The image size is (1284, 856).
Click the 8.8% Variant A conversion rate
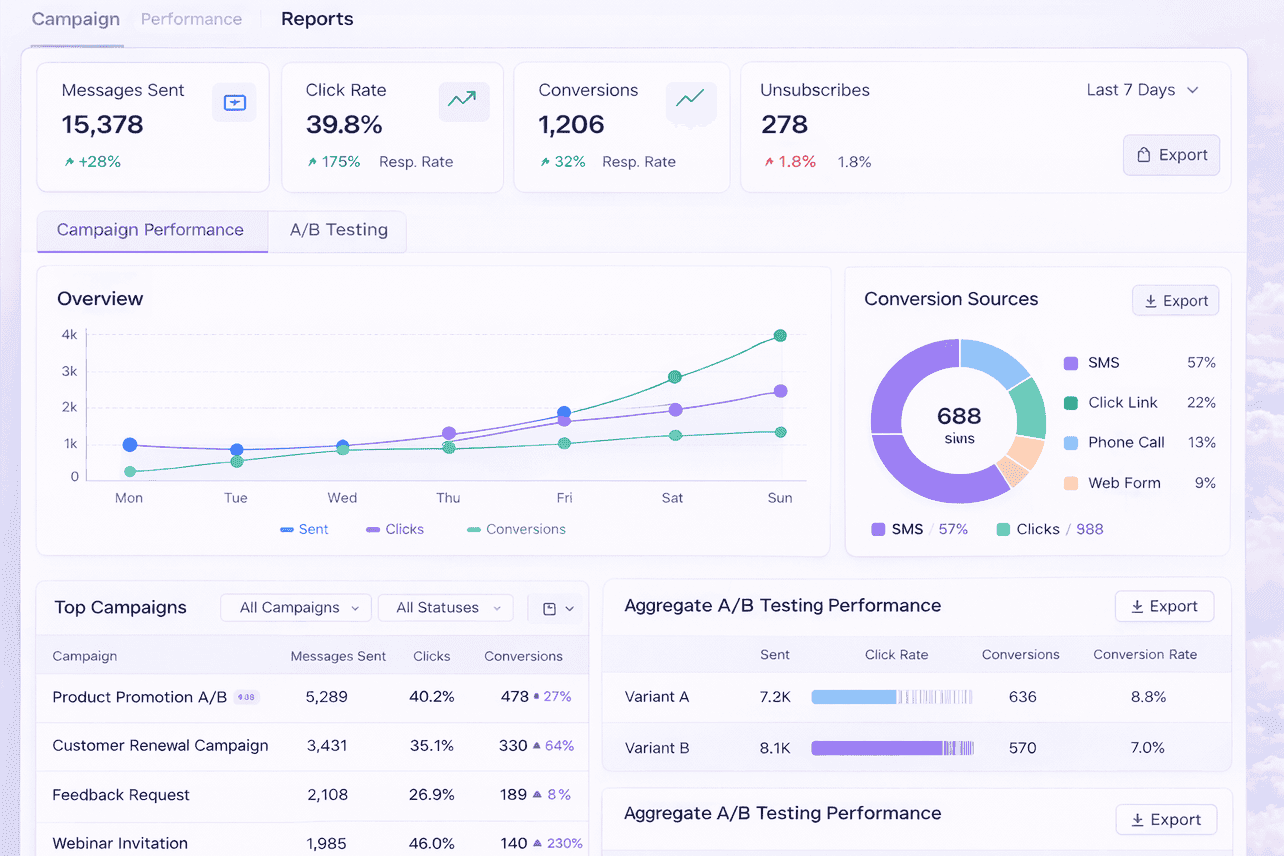(x=1148, y=697)
